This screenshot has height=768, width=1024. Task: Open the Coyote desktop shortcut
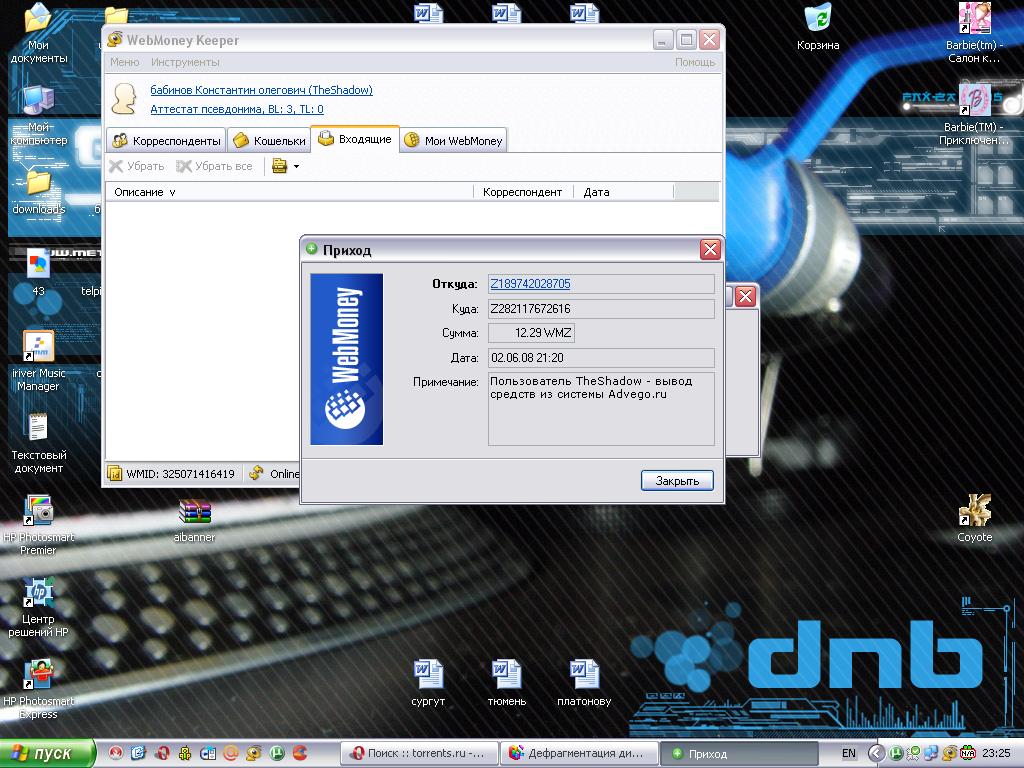[974, 519]
